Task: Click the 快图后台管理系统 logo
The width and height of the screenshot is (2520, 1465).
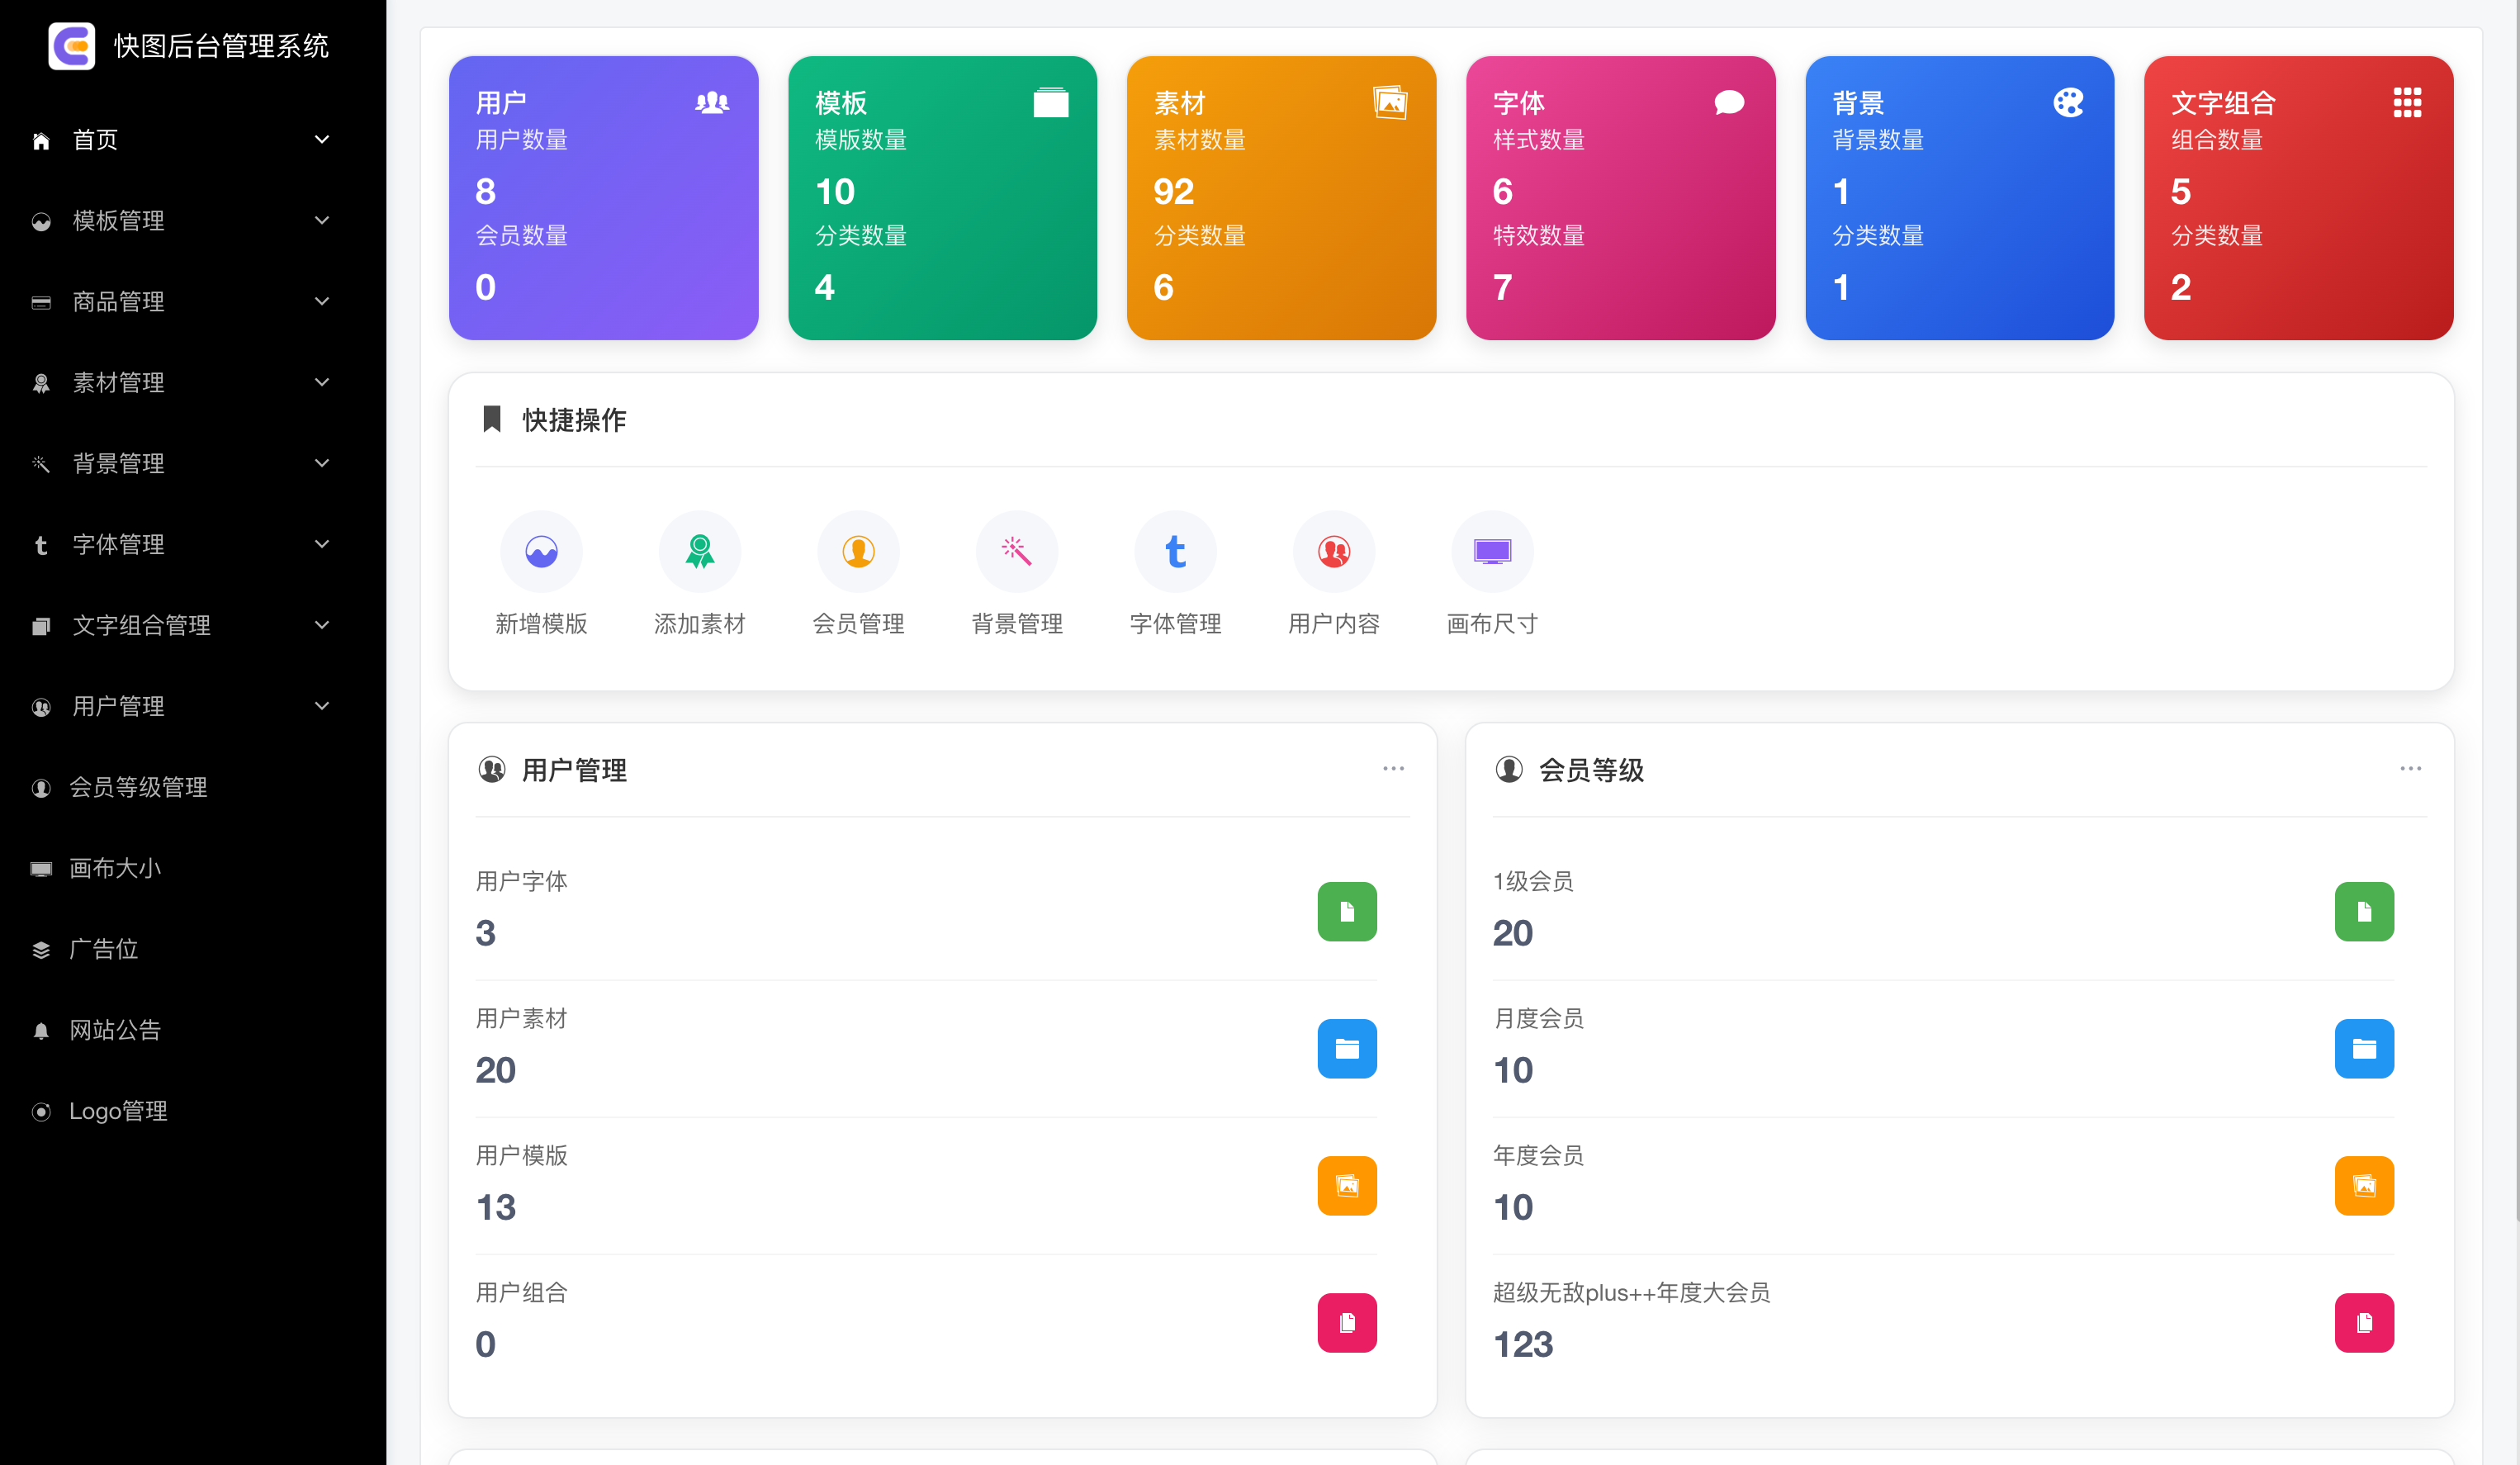Action: point(189,45)
